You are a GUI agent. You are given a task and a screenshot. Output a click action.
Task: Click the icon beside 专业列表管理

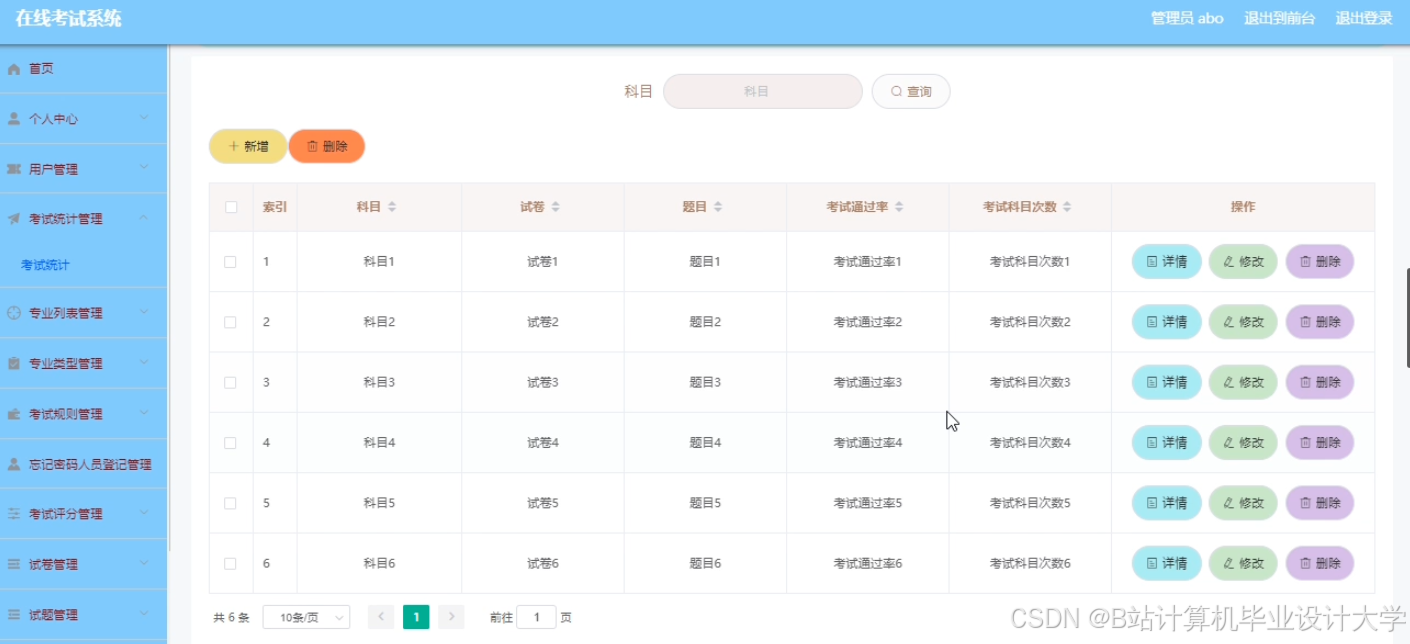pos(14,313)
